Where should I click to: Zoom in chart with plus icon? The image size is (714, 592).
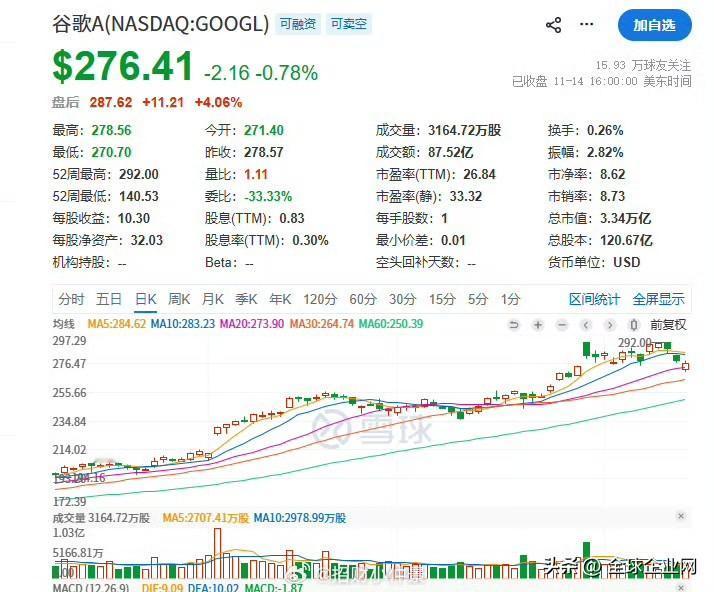coord(538,325)
